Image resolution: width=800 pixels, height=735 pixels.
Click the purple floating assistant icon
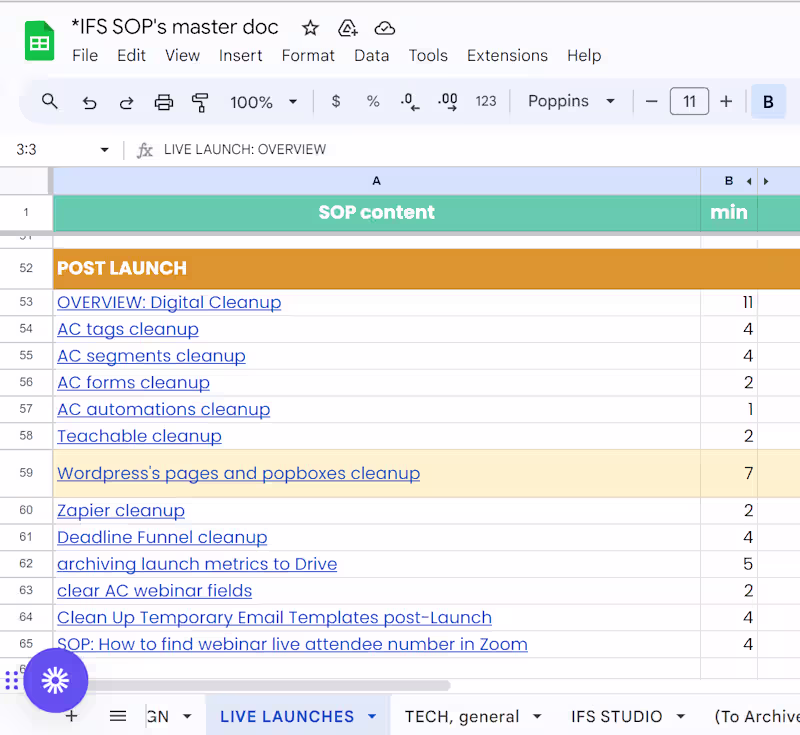(56, 680)
